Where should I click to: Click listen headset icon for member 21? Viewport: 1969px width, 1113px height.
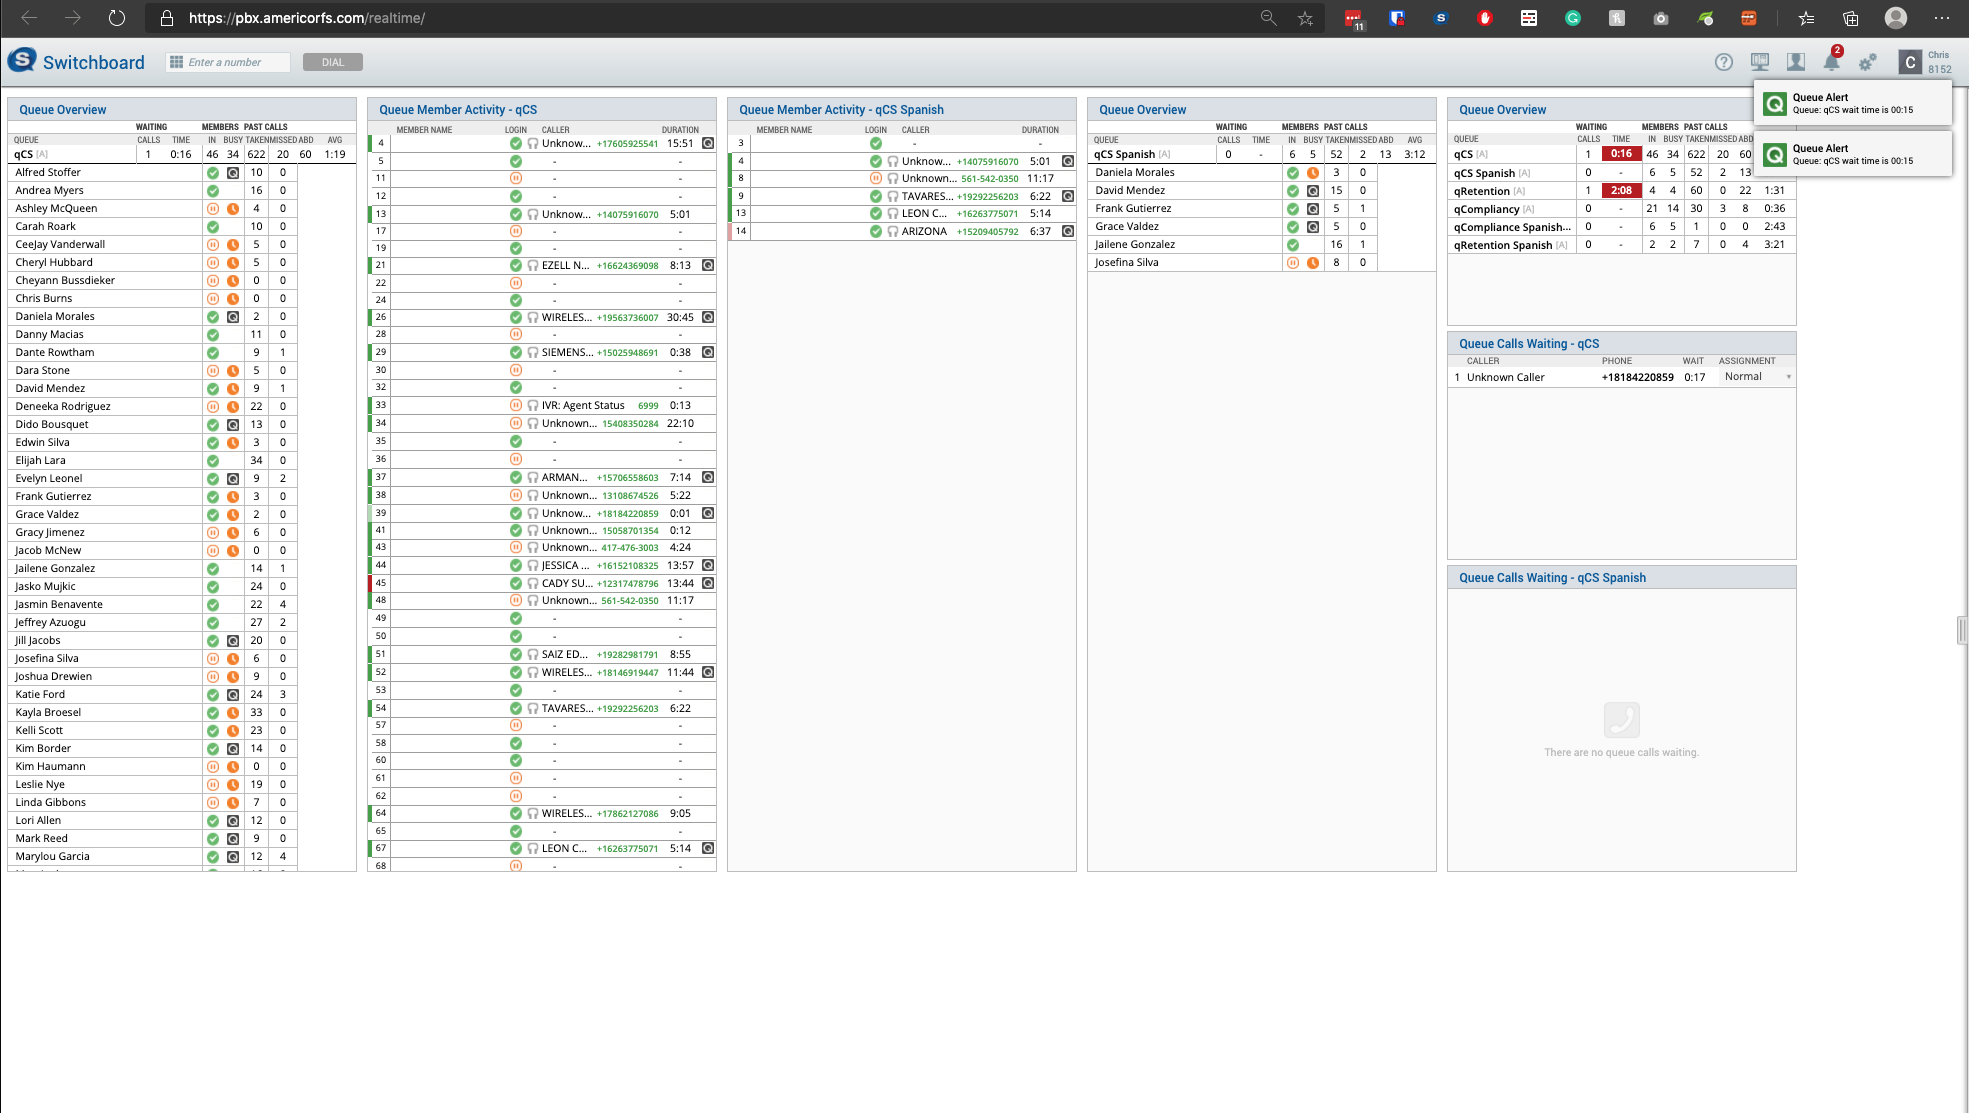tap(533, 266)
